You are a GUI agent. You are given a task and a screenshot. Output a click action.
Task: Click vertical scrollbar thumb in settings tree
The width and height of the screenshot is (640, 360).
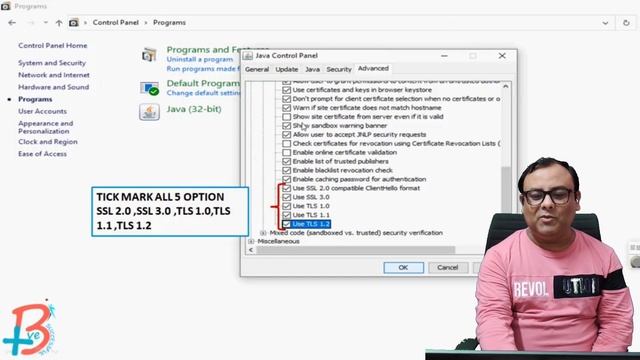506,189
